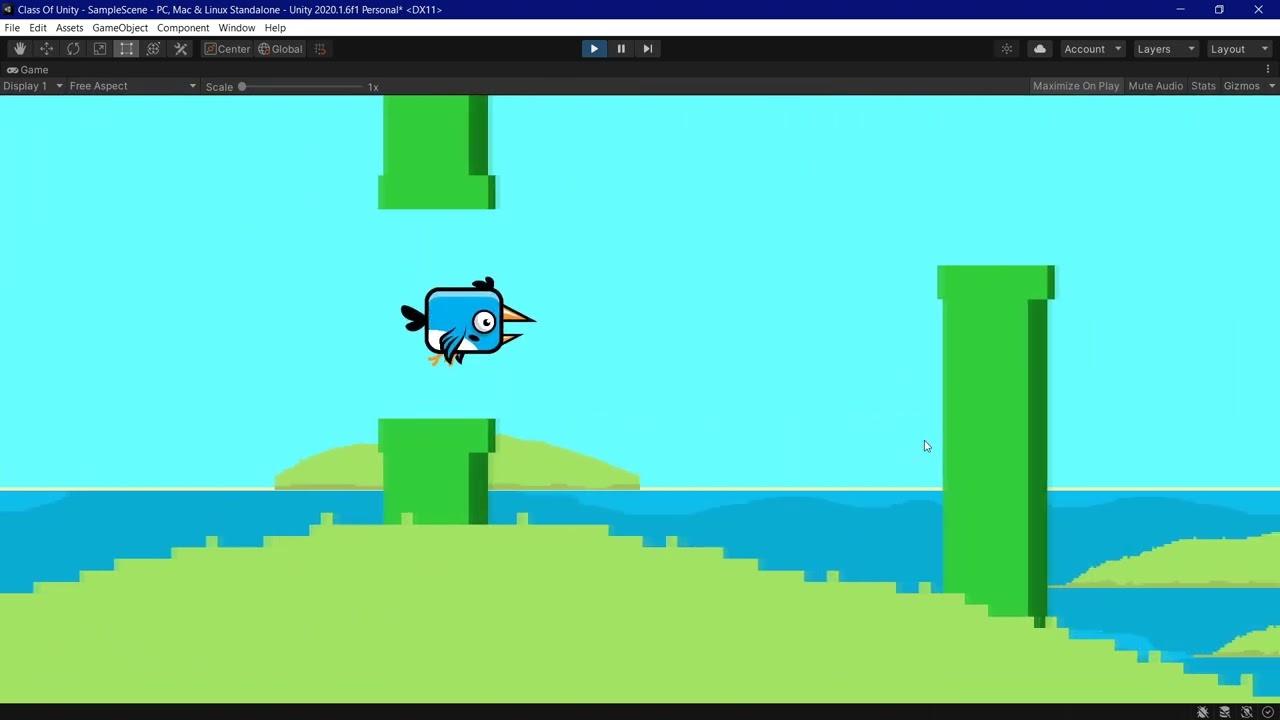
Task: Toggle the Stats overlay
Action: pyautogui.click(x=1203, y=86)
